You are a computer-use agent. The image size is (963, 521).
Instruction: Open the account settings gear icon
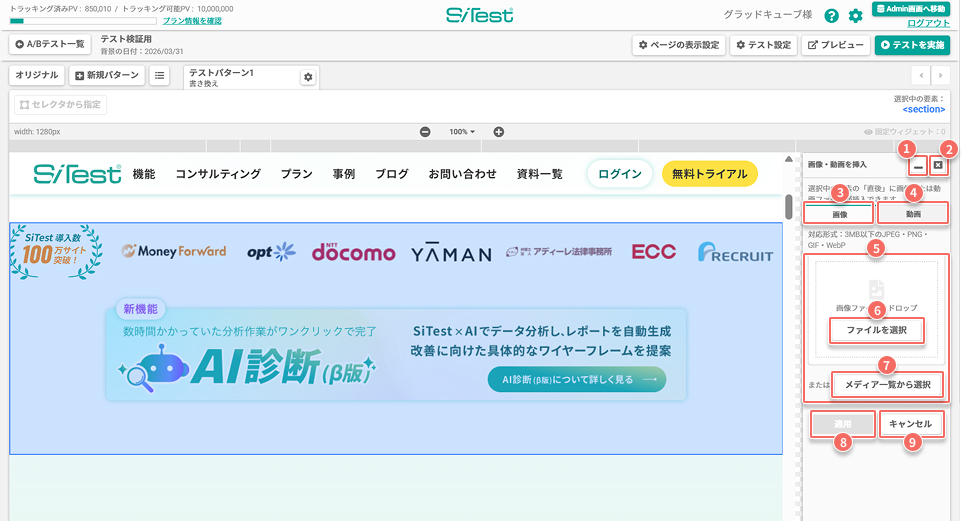[856, 16]
